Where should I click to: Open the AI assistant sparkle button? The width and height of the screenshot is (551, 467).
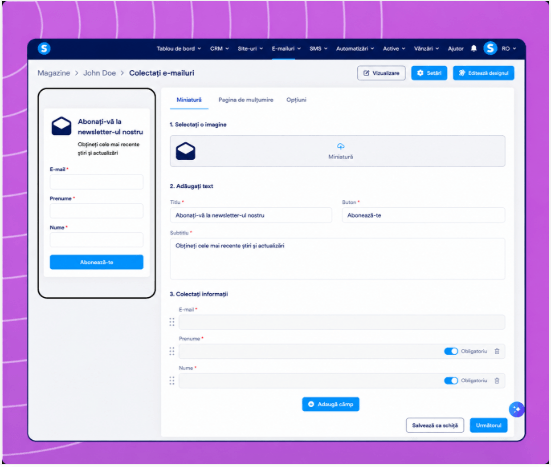[x=516, y=409]
